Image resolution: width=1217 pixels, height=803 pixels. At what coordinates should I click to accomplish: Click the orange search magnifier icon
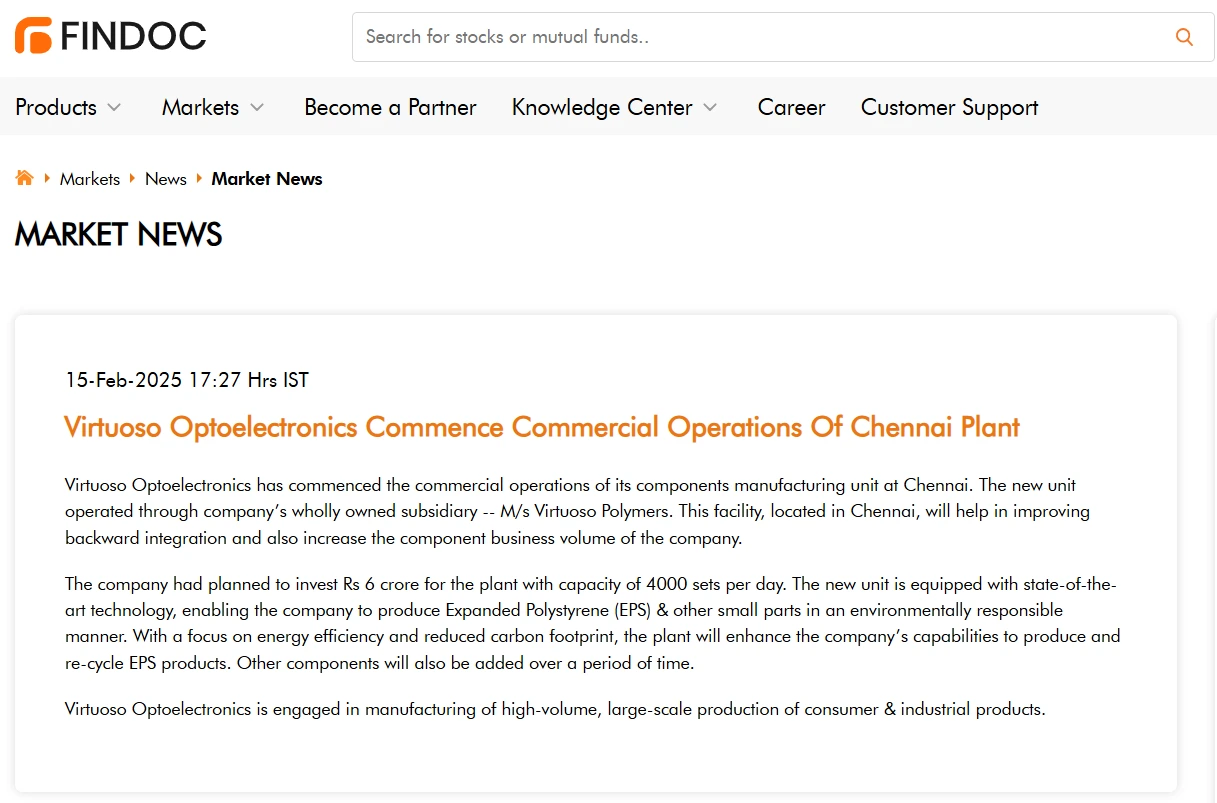point(1184,37)
